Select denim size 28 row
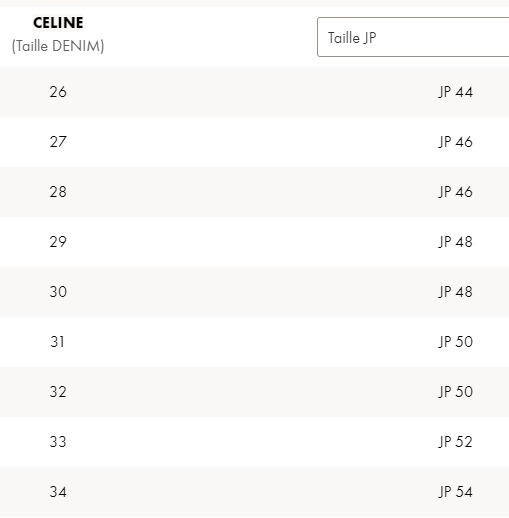The height and width of the screenshot is (518, 509). click(x=254, y=192)
